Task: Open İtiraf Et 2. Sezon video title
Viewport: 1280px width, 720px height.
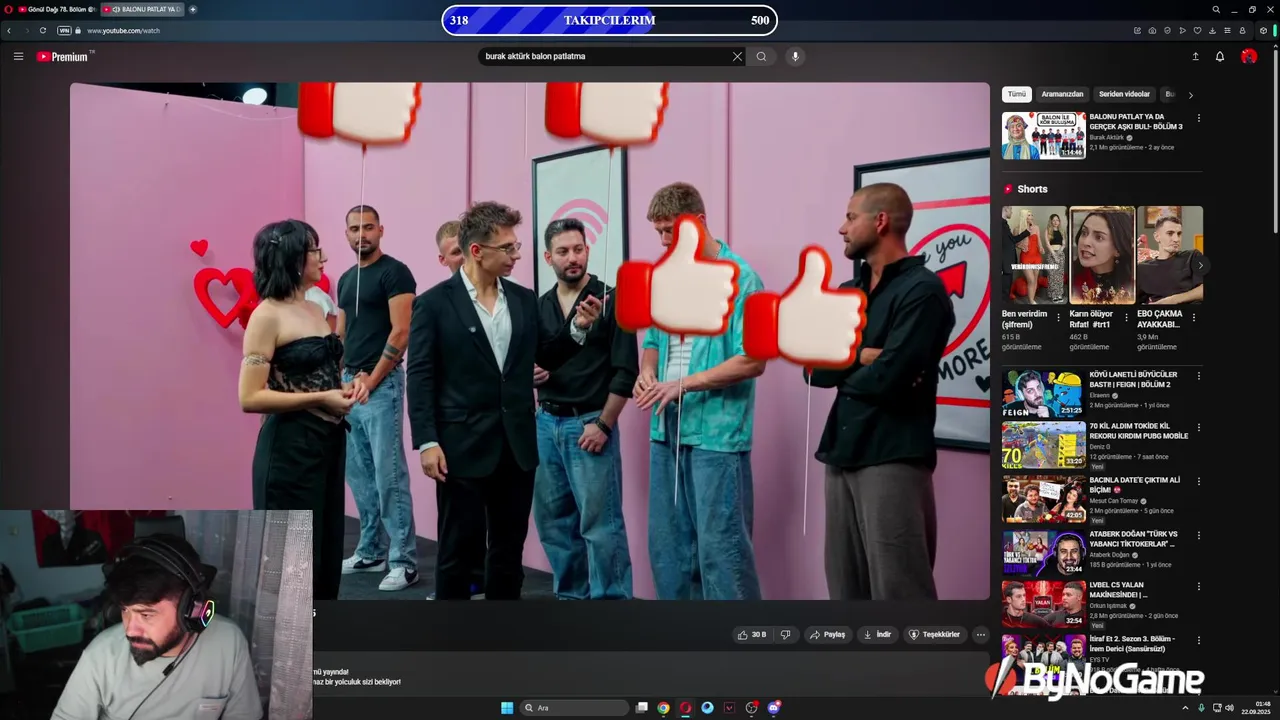Action: (1132, 643)
